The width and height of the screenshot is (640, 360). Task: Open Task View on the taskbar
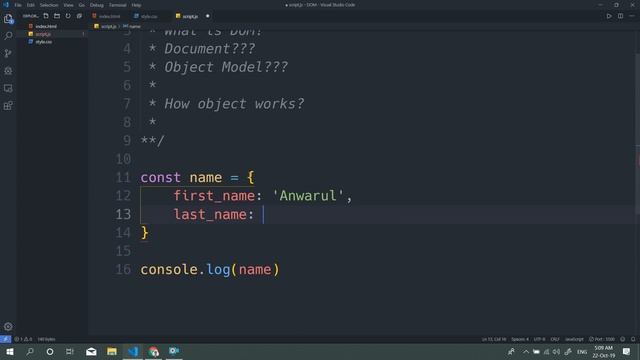click(70, 351)
